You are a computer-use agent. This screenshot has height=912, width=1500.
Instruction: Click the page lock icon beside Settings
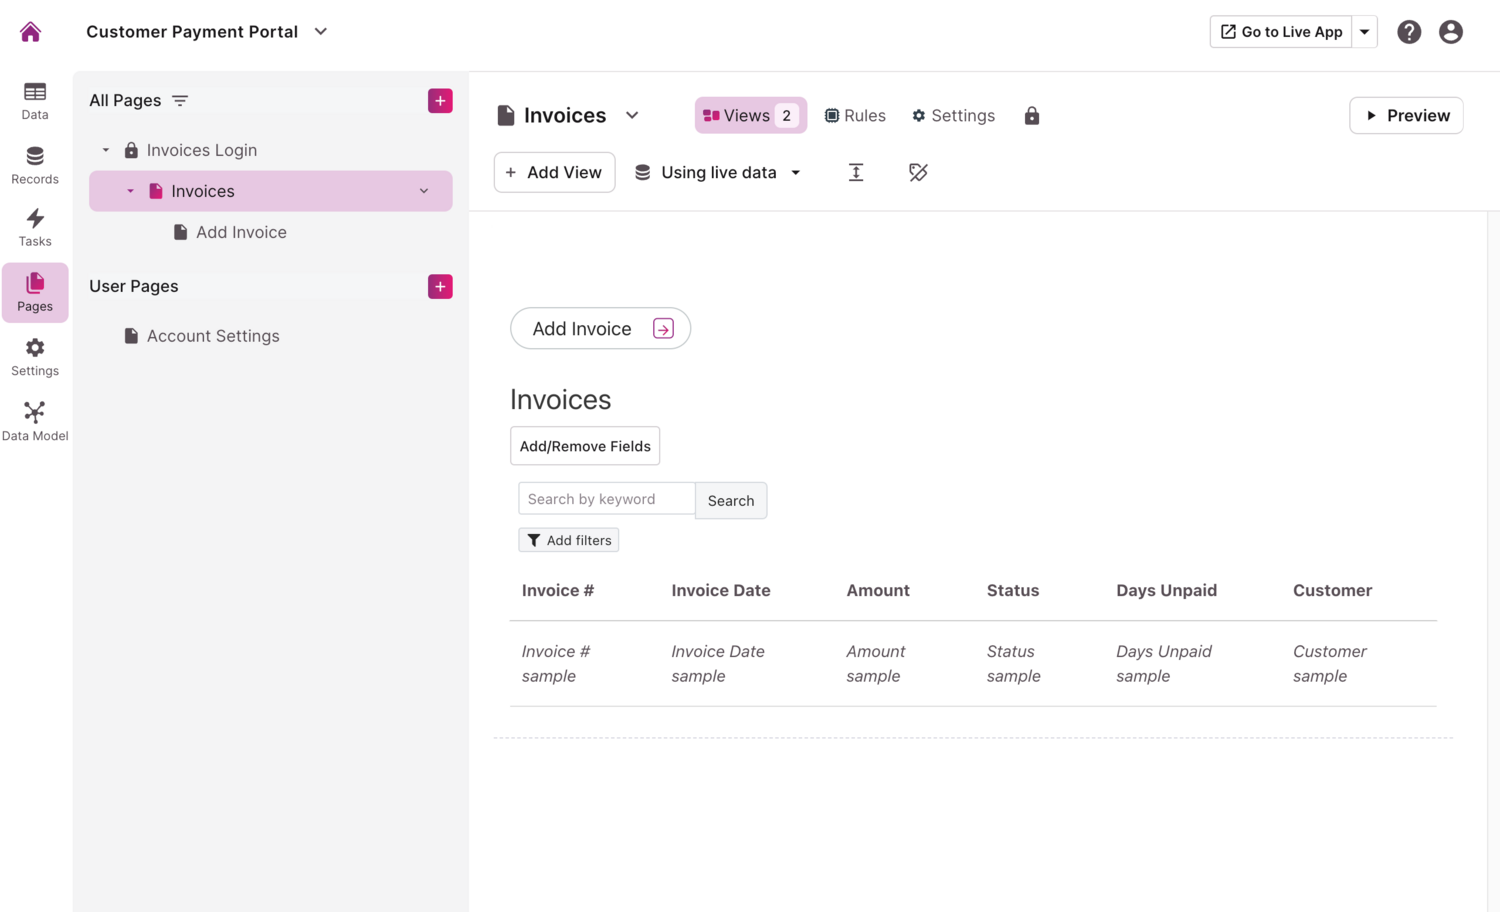coord(1032,116)
